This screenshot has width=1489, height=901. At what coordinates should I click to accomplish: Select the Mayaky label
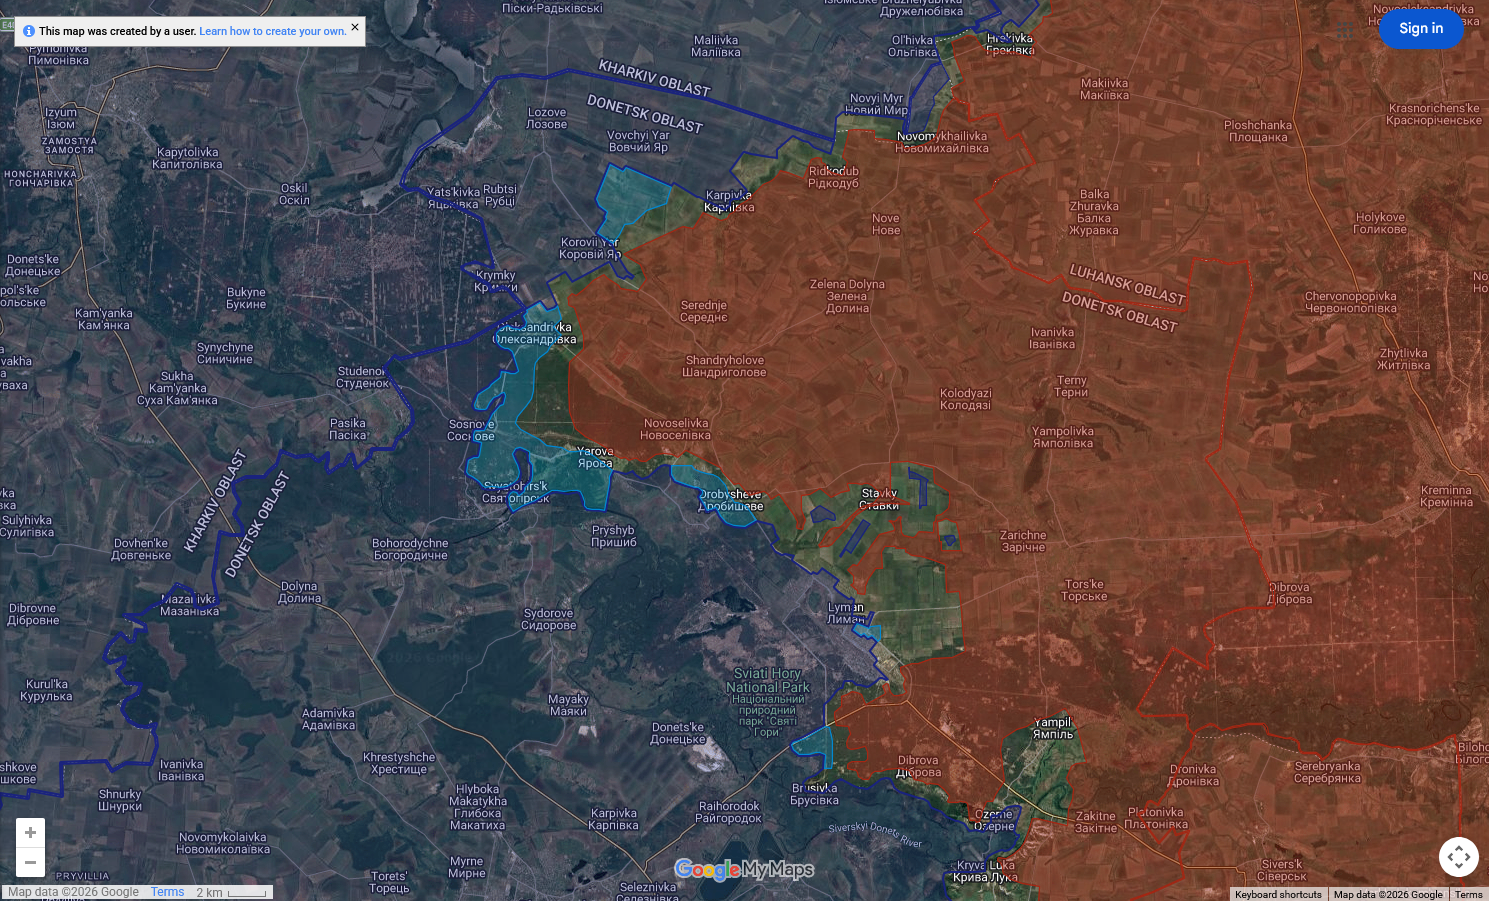coord(568,705)
